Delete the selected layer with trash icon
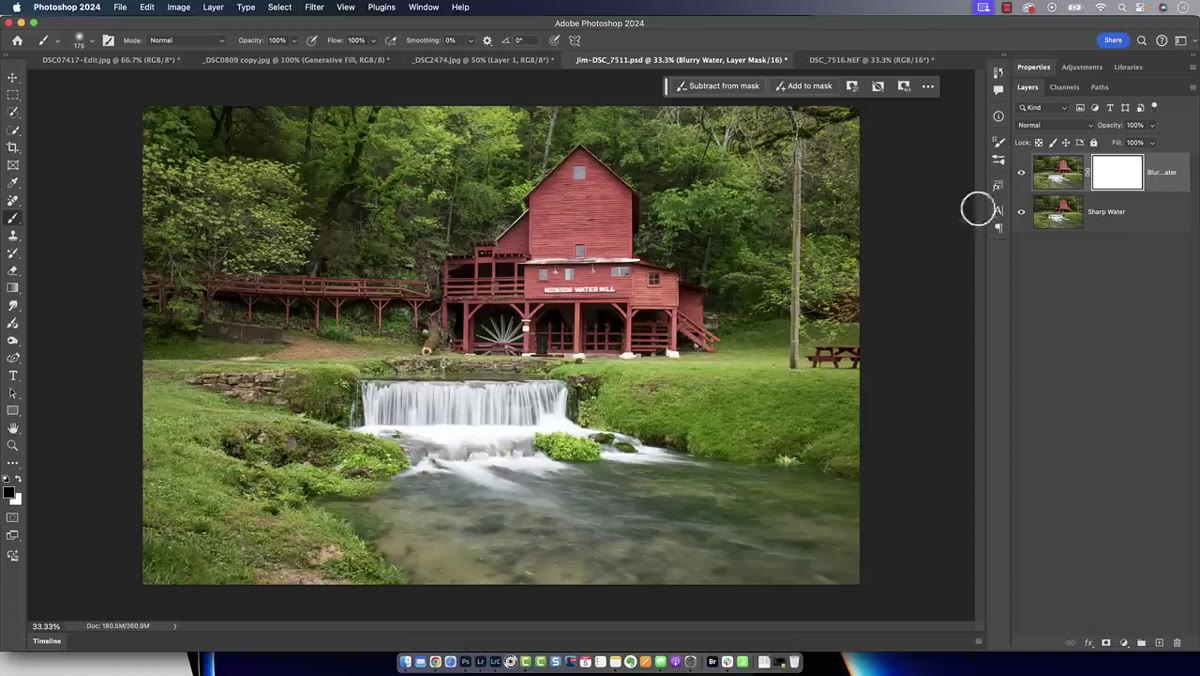 pos(1177,643)
